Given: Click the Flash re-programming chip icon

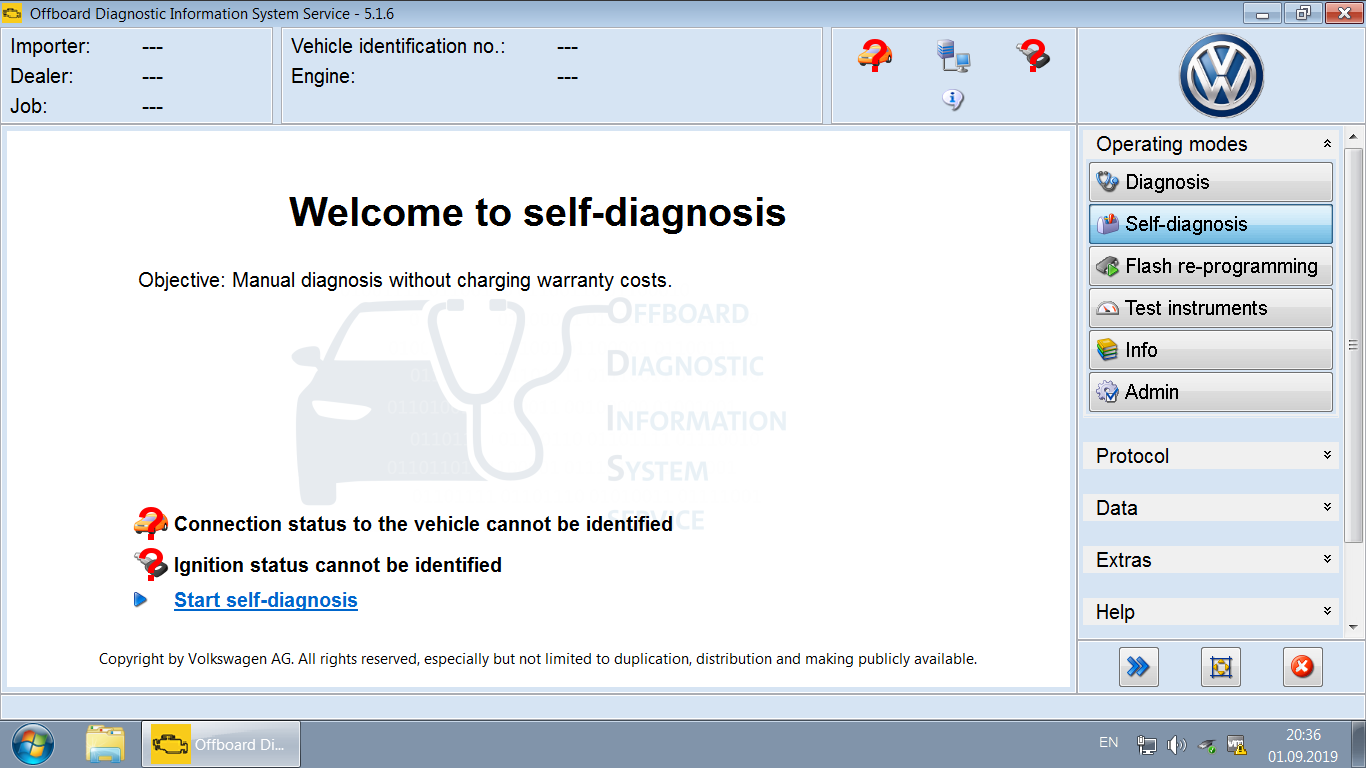Looking at the screenshot, I should coord(1107,266).
